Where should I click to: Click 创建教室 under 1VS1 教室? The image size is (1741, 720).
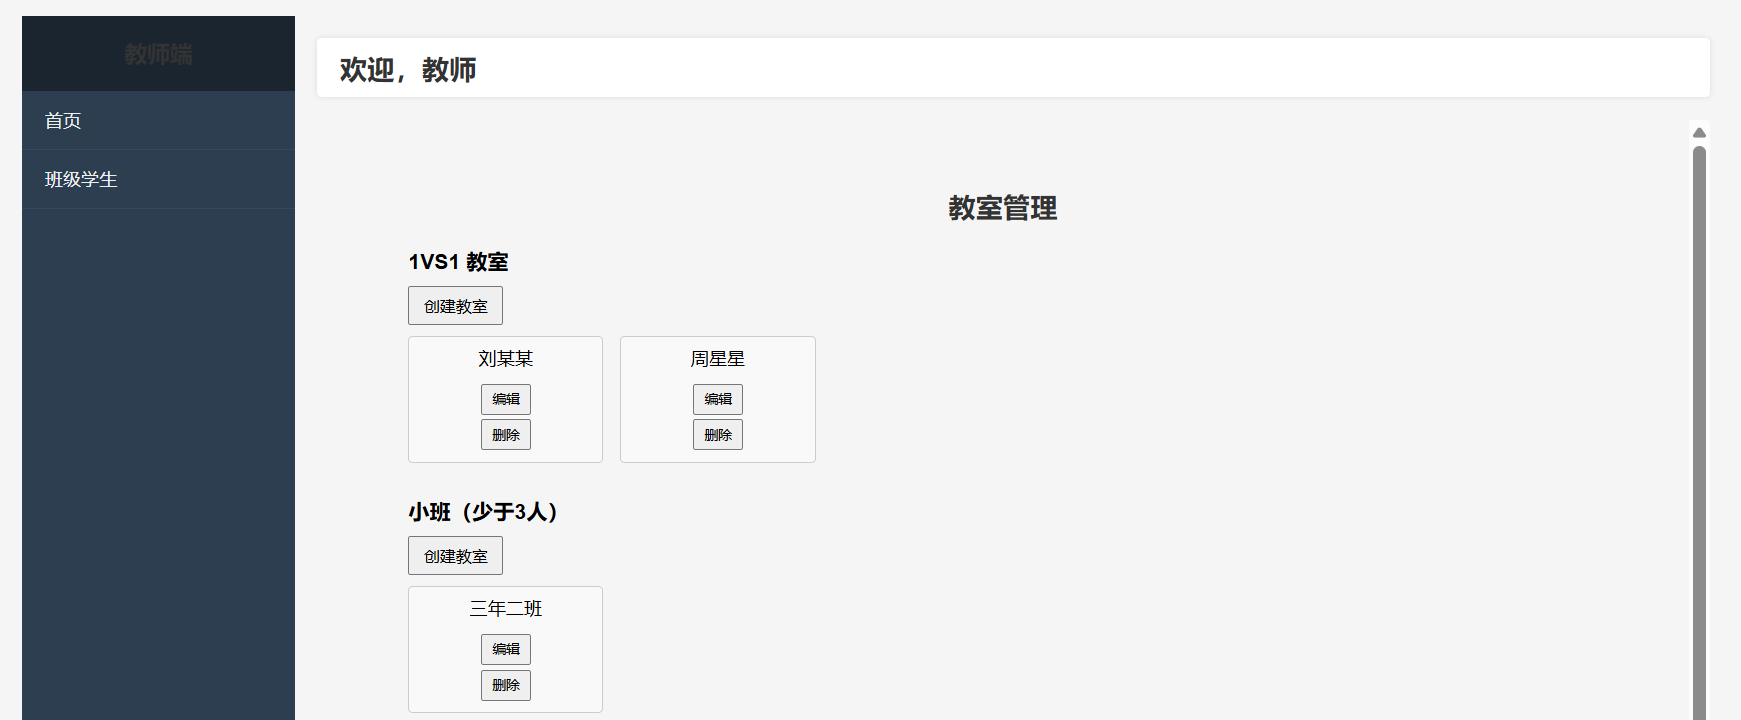pos(455,305)
